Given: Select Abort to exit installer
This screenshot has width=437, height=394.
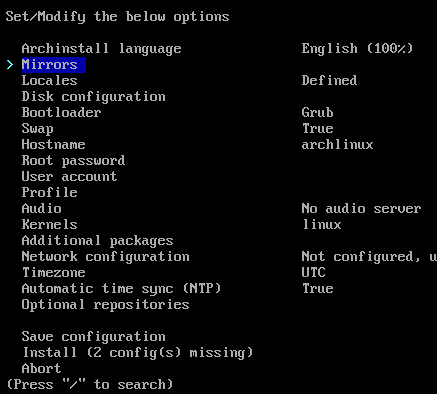Looking at the screenshot, I should pyautogui.click(x=42, y=369).
